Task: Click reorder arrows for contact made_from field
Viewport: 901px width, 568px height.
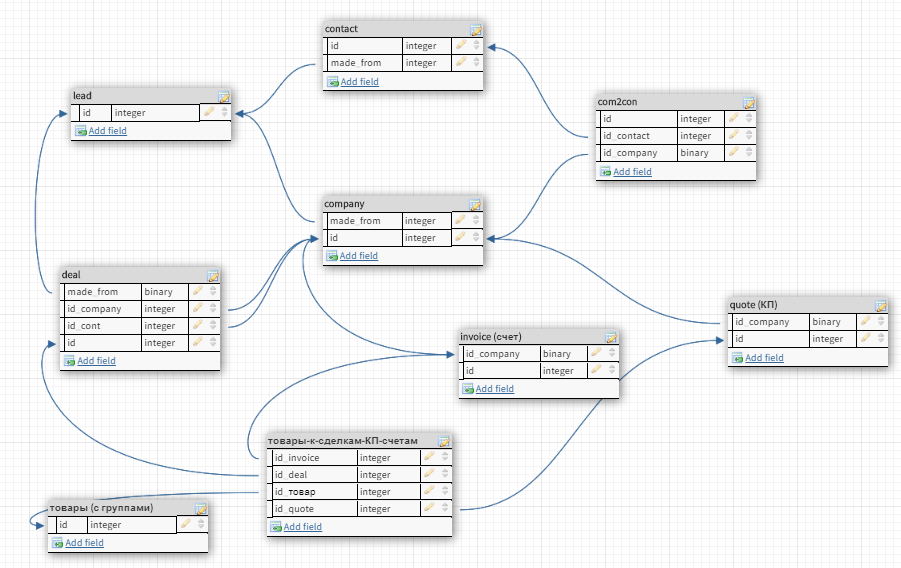Action: point(476,62)
